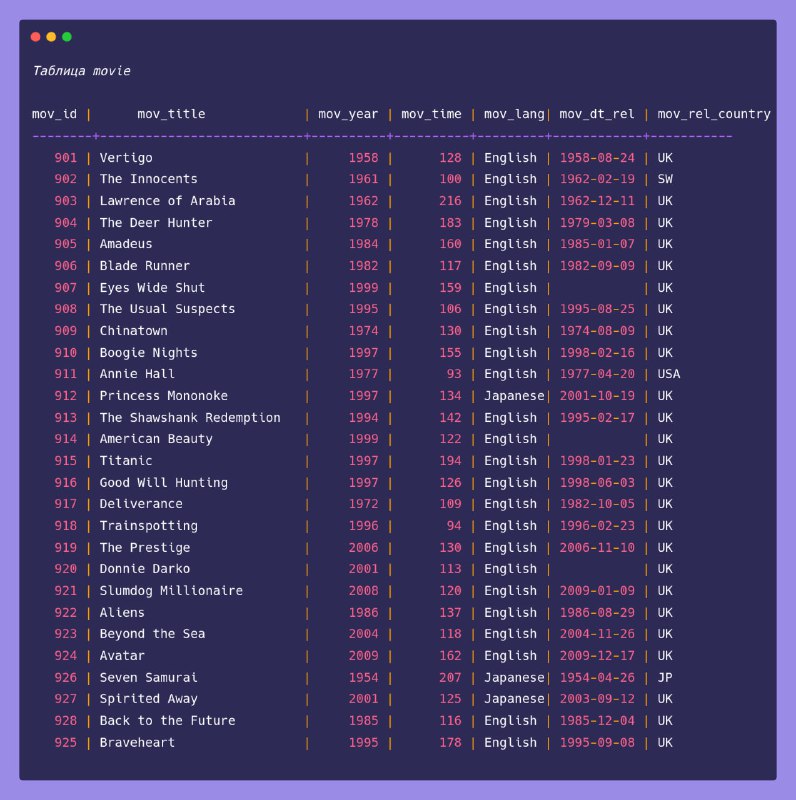The image size is (796, 800).
Task: Select the title Back to the Future
Action: tap(167, 721)
